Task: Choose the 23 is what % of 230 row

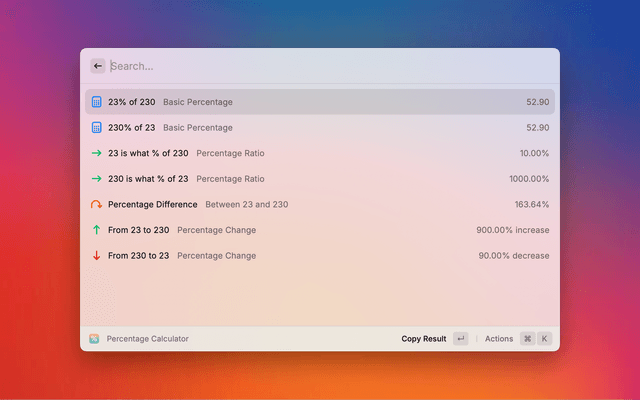Action: [x=320, y=153]
